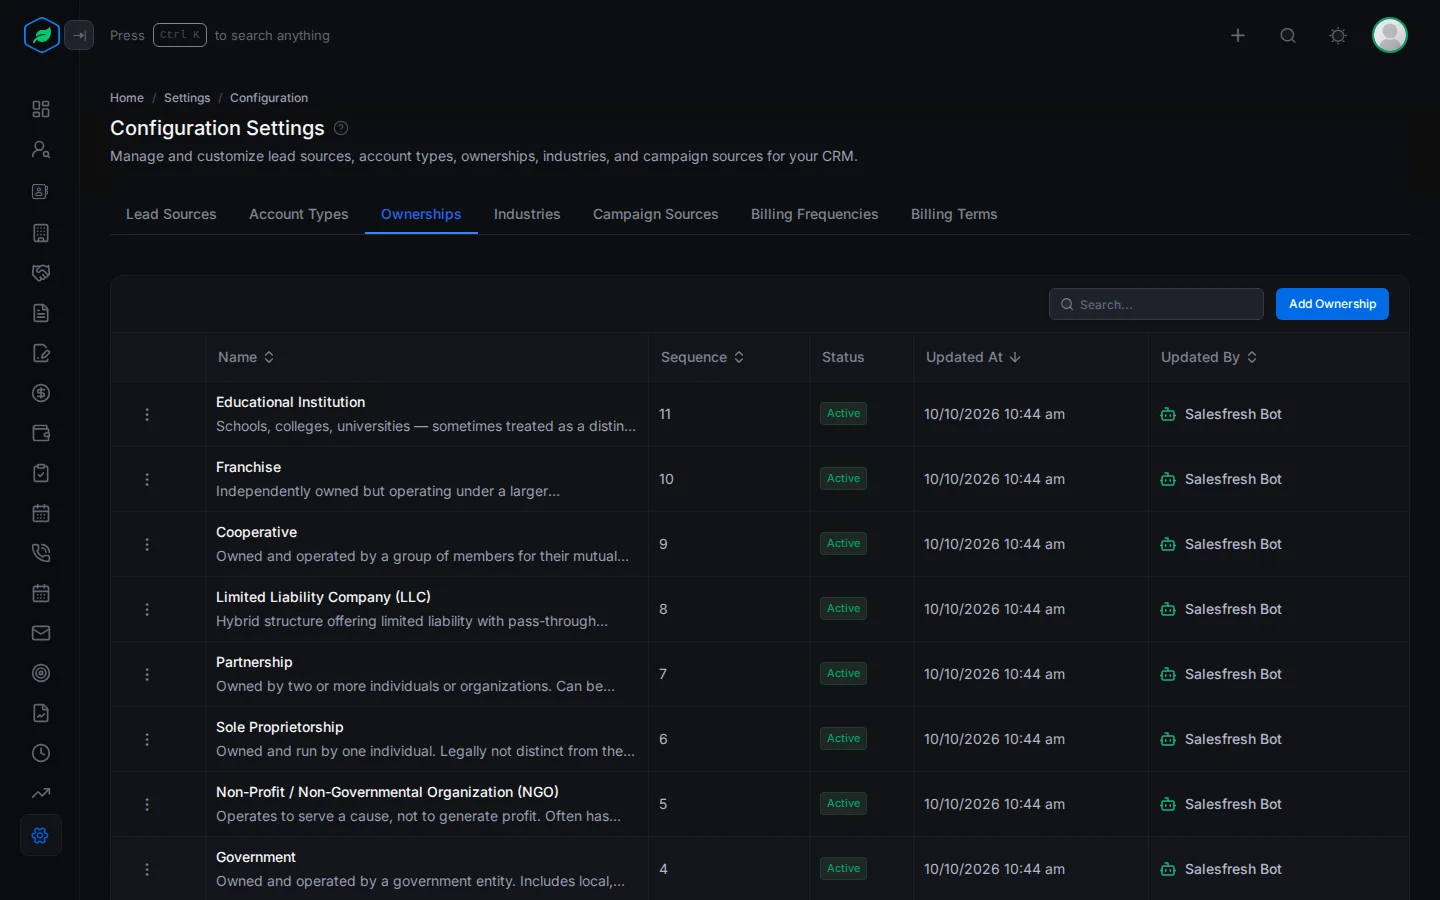Screen dimensions: 1440x900
Task: Switch to the Billing Frequencies tab
Action: click(x=815, y=214)
